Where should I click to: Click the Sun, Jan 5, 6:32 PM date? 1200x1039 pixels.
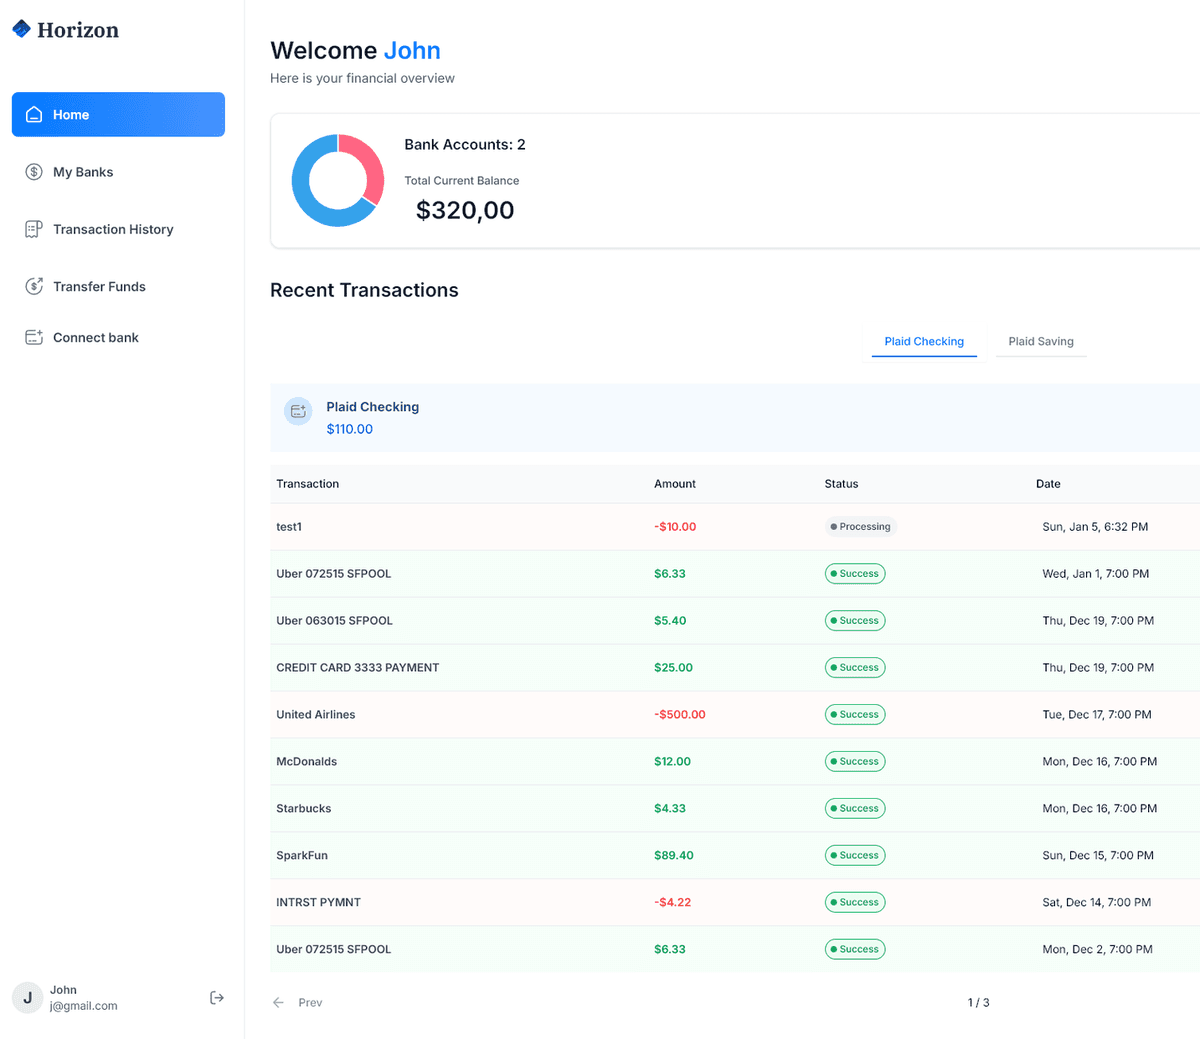[1095, 527]
